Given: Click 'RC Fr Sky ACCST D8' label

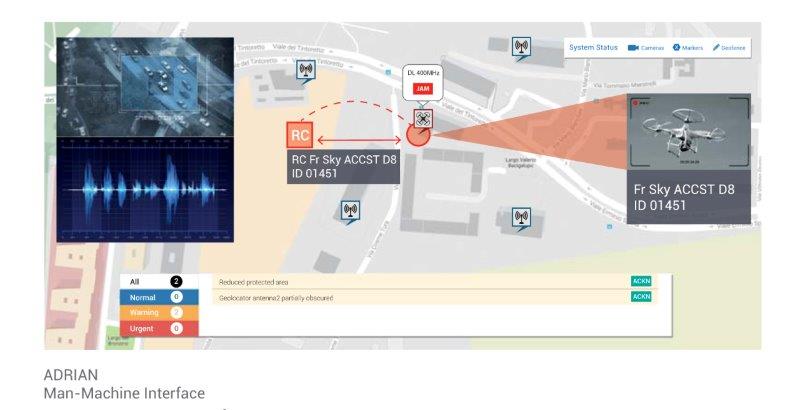Looking at the screenshot, I should (343, 160).
